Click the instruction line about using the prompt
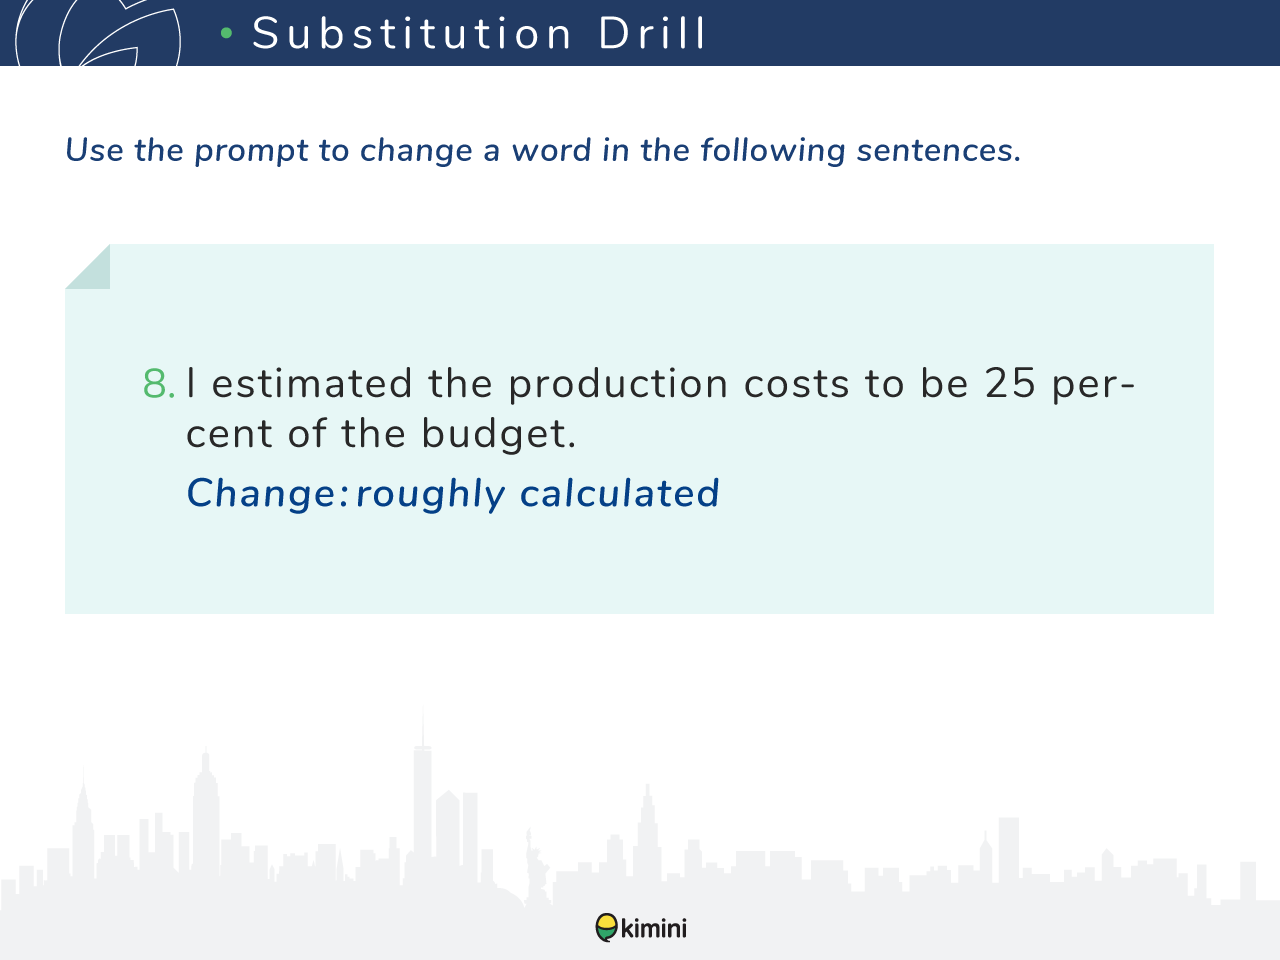 tap(543, 150)
